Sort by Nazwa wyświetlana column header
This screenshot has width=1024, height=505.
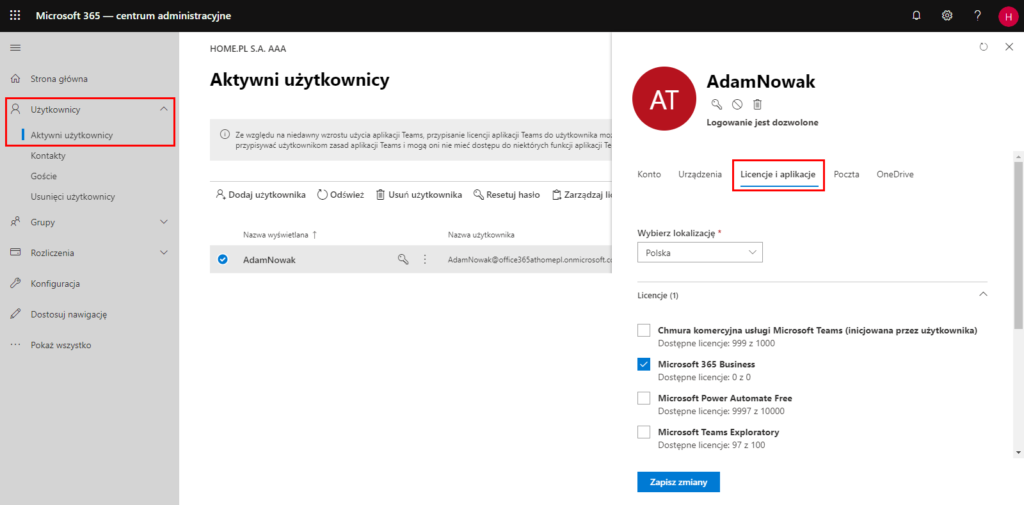point(280,235)
